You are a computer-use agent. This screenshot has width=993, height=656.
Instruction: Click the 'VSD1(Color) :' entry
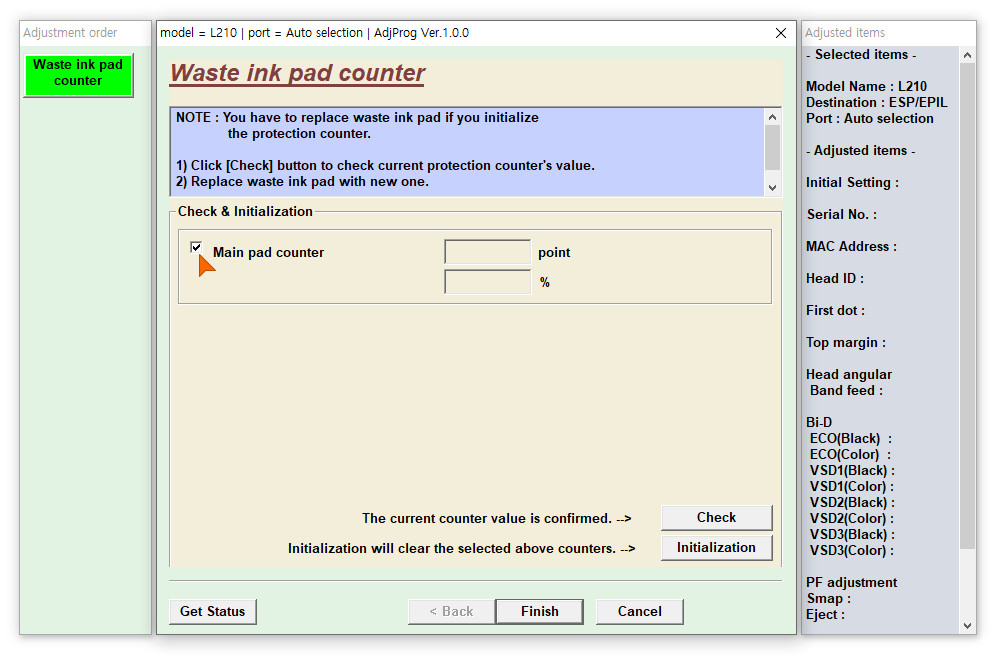click(x=852, y=486)
